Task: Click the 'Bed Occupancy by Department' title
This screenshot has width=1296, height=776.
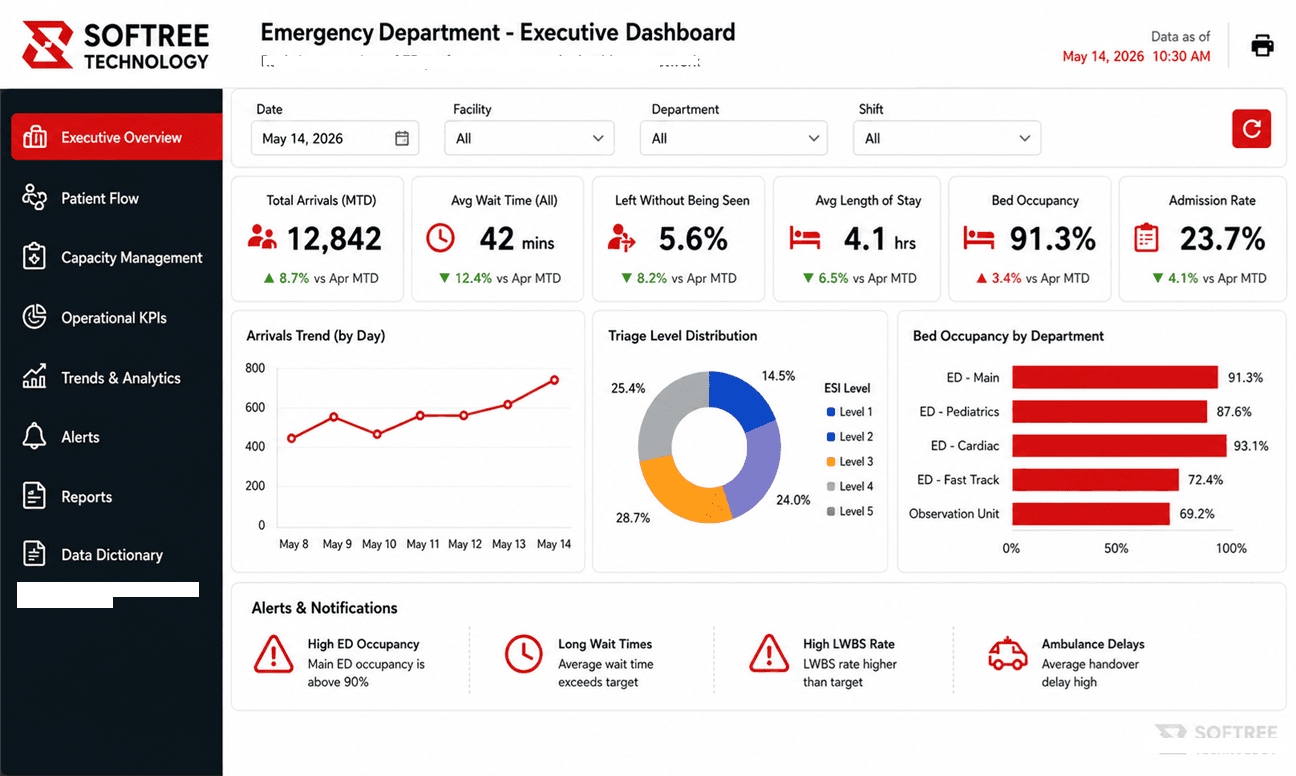Action: (1008, 336)
